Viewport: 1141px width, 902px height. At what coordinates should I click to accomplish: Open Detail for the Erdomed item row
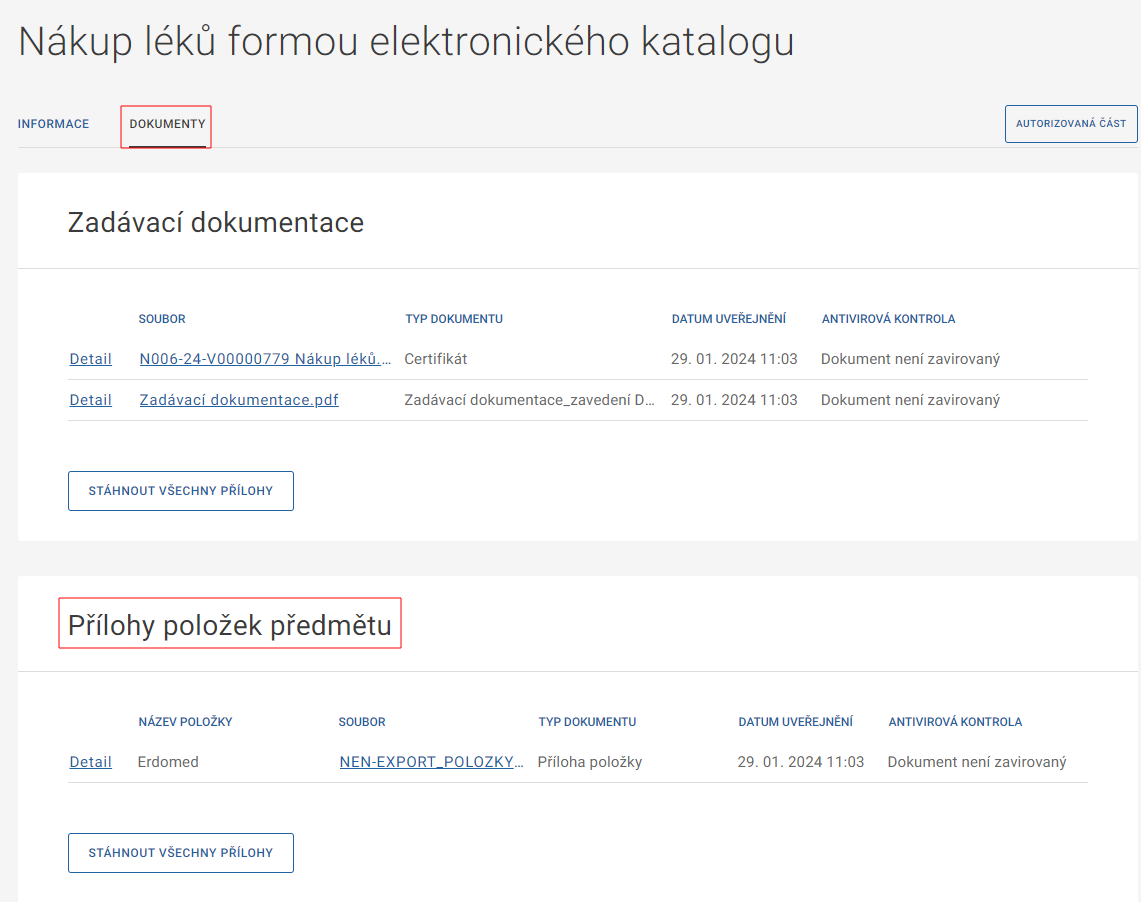[90, 762]
